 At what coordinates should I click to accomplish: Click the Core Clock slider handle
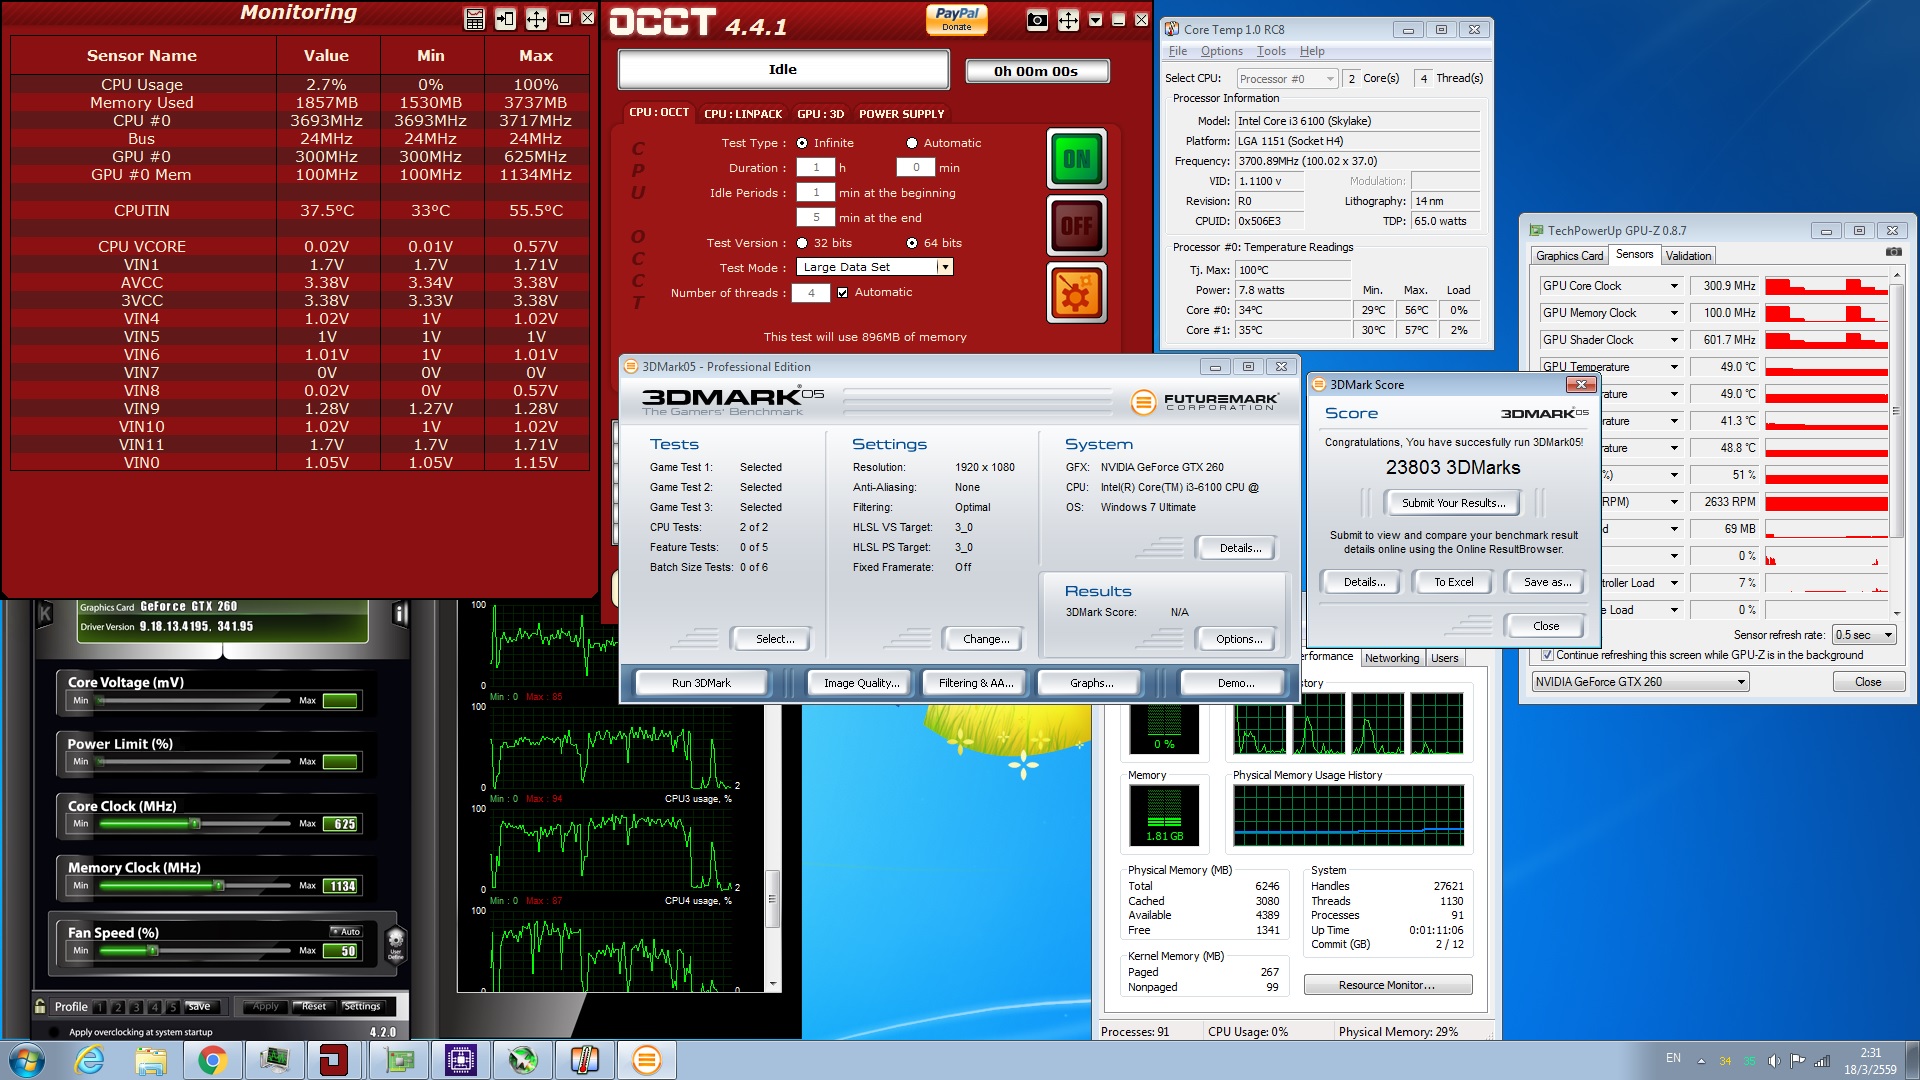pos(195,824)
